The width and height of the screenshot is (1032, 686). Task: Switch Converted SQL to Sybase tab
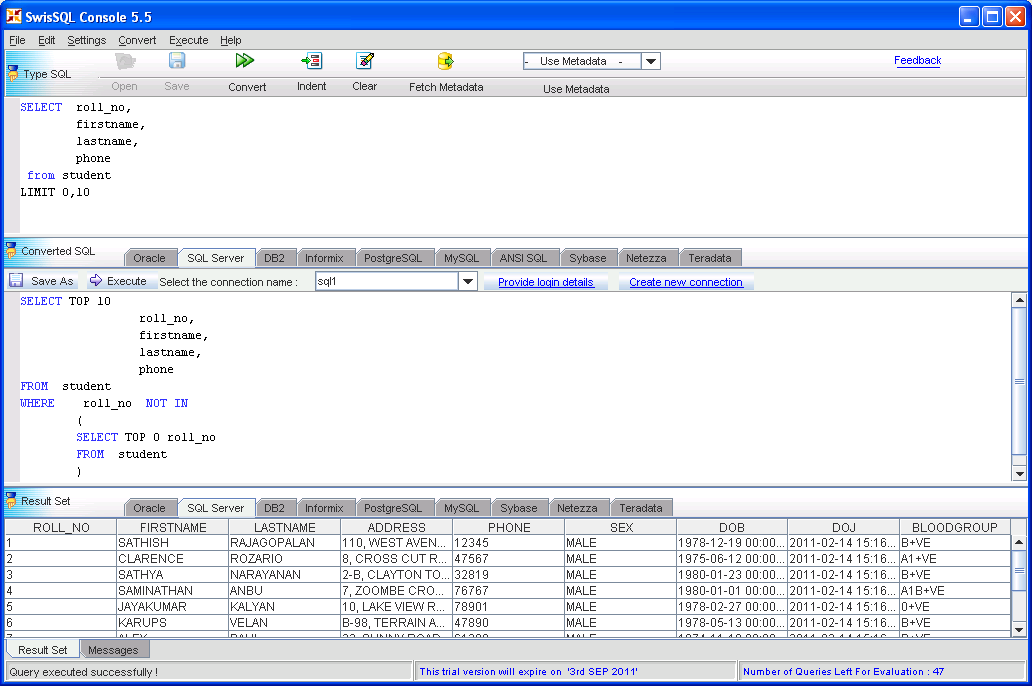pos(588,258)
